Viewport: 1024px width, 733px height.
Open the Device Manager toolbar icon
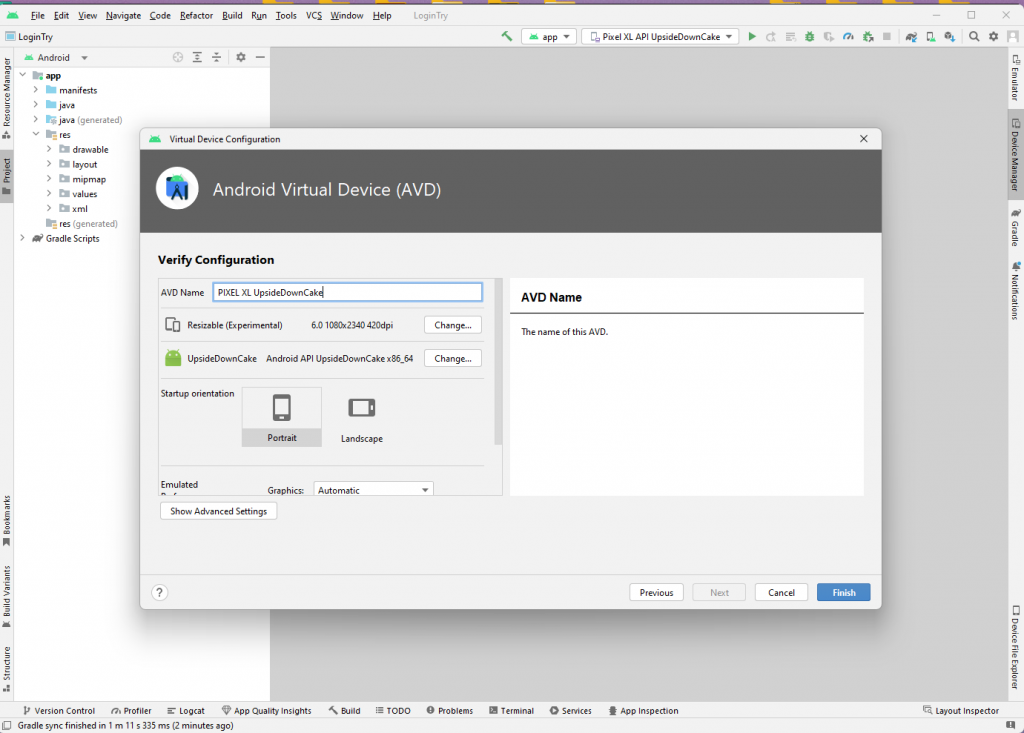tap(931, 37)
